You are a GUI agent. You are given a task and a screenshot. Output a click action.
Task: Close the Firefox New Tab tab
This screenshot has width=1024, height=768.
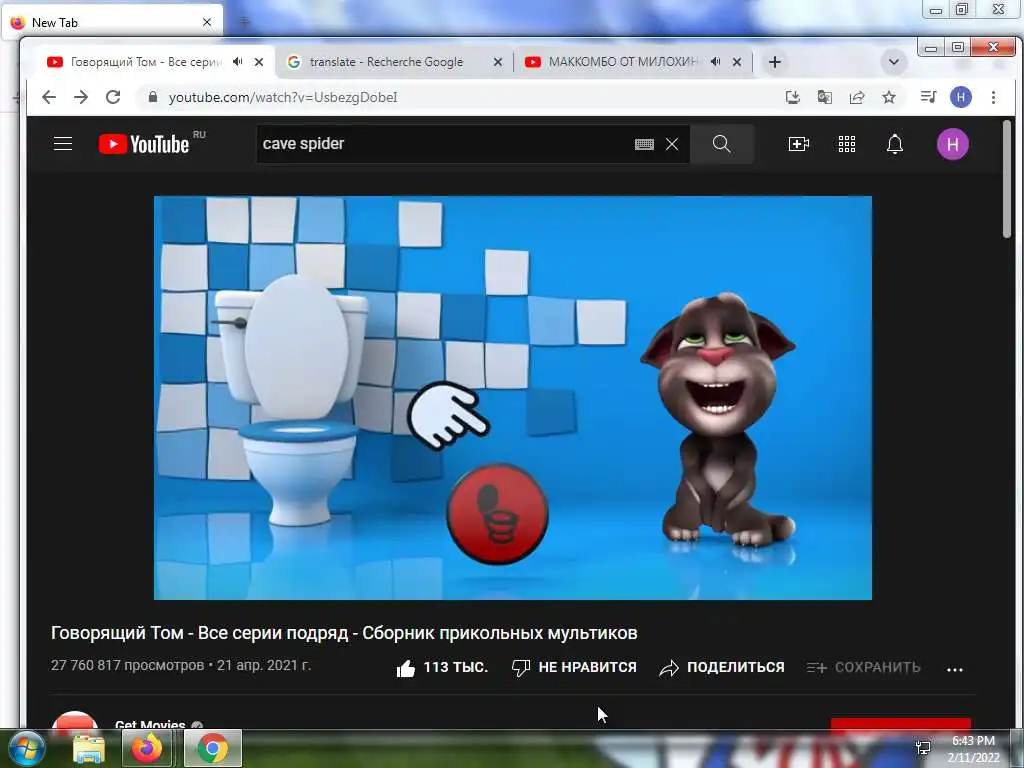(207, 22)
